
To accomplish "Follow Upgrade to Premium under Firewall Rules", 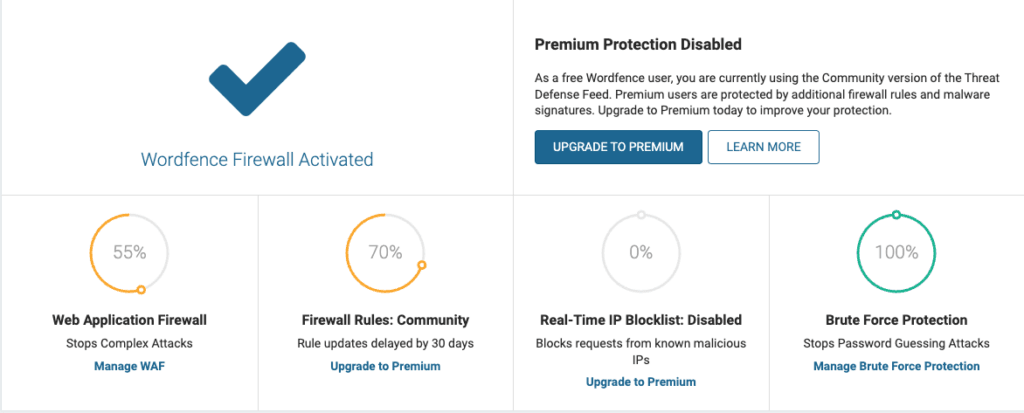I will pos(385,366).
